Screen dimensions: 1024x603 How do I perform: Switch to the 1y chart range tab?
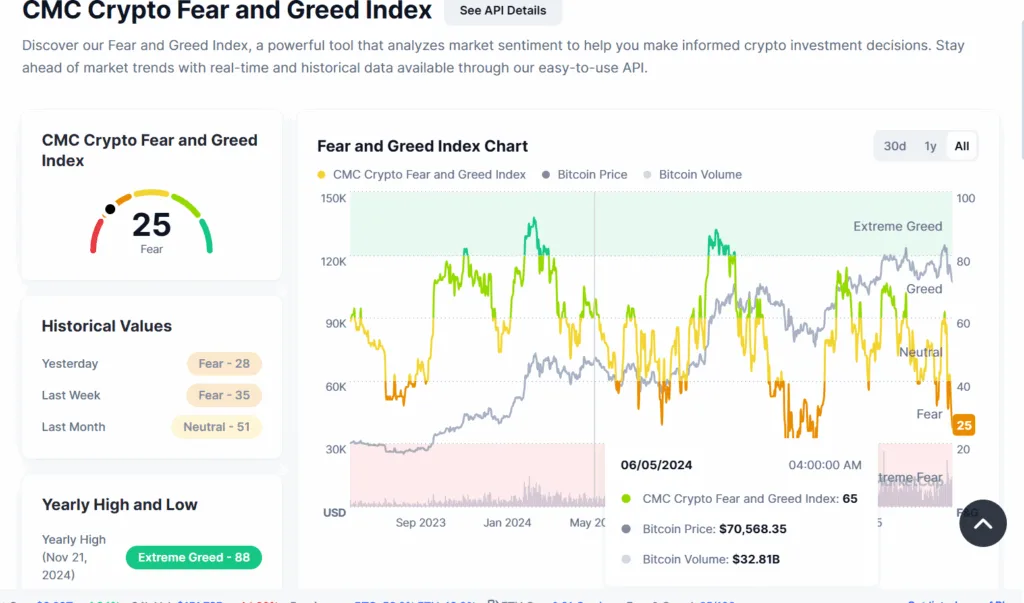click(x=930, y=145)
